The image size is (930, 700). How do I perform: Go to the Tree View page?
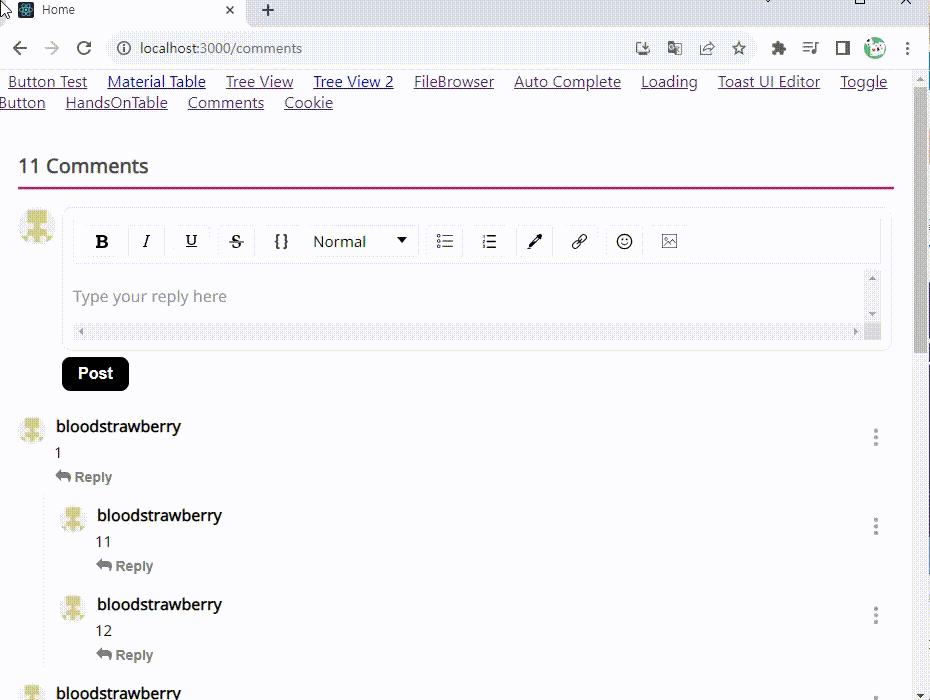point(259,82)
